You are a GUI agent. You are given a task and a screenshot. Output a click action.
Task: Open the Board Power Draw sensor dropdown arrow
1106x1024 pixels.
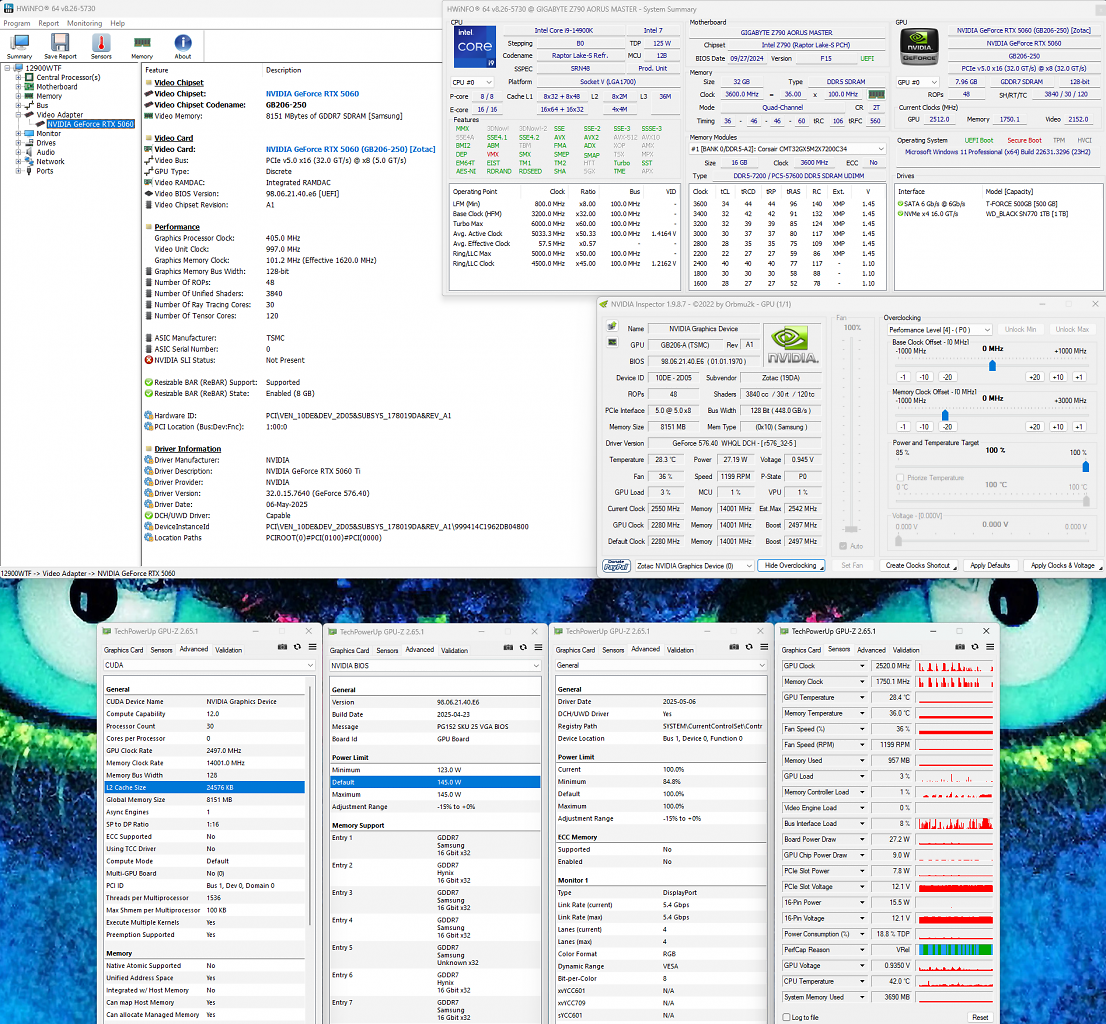click(x=861, y=839)
